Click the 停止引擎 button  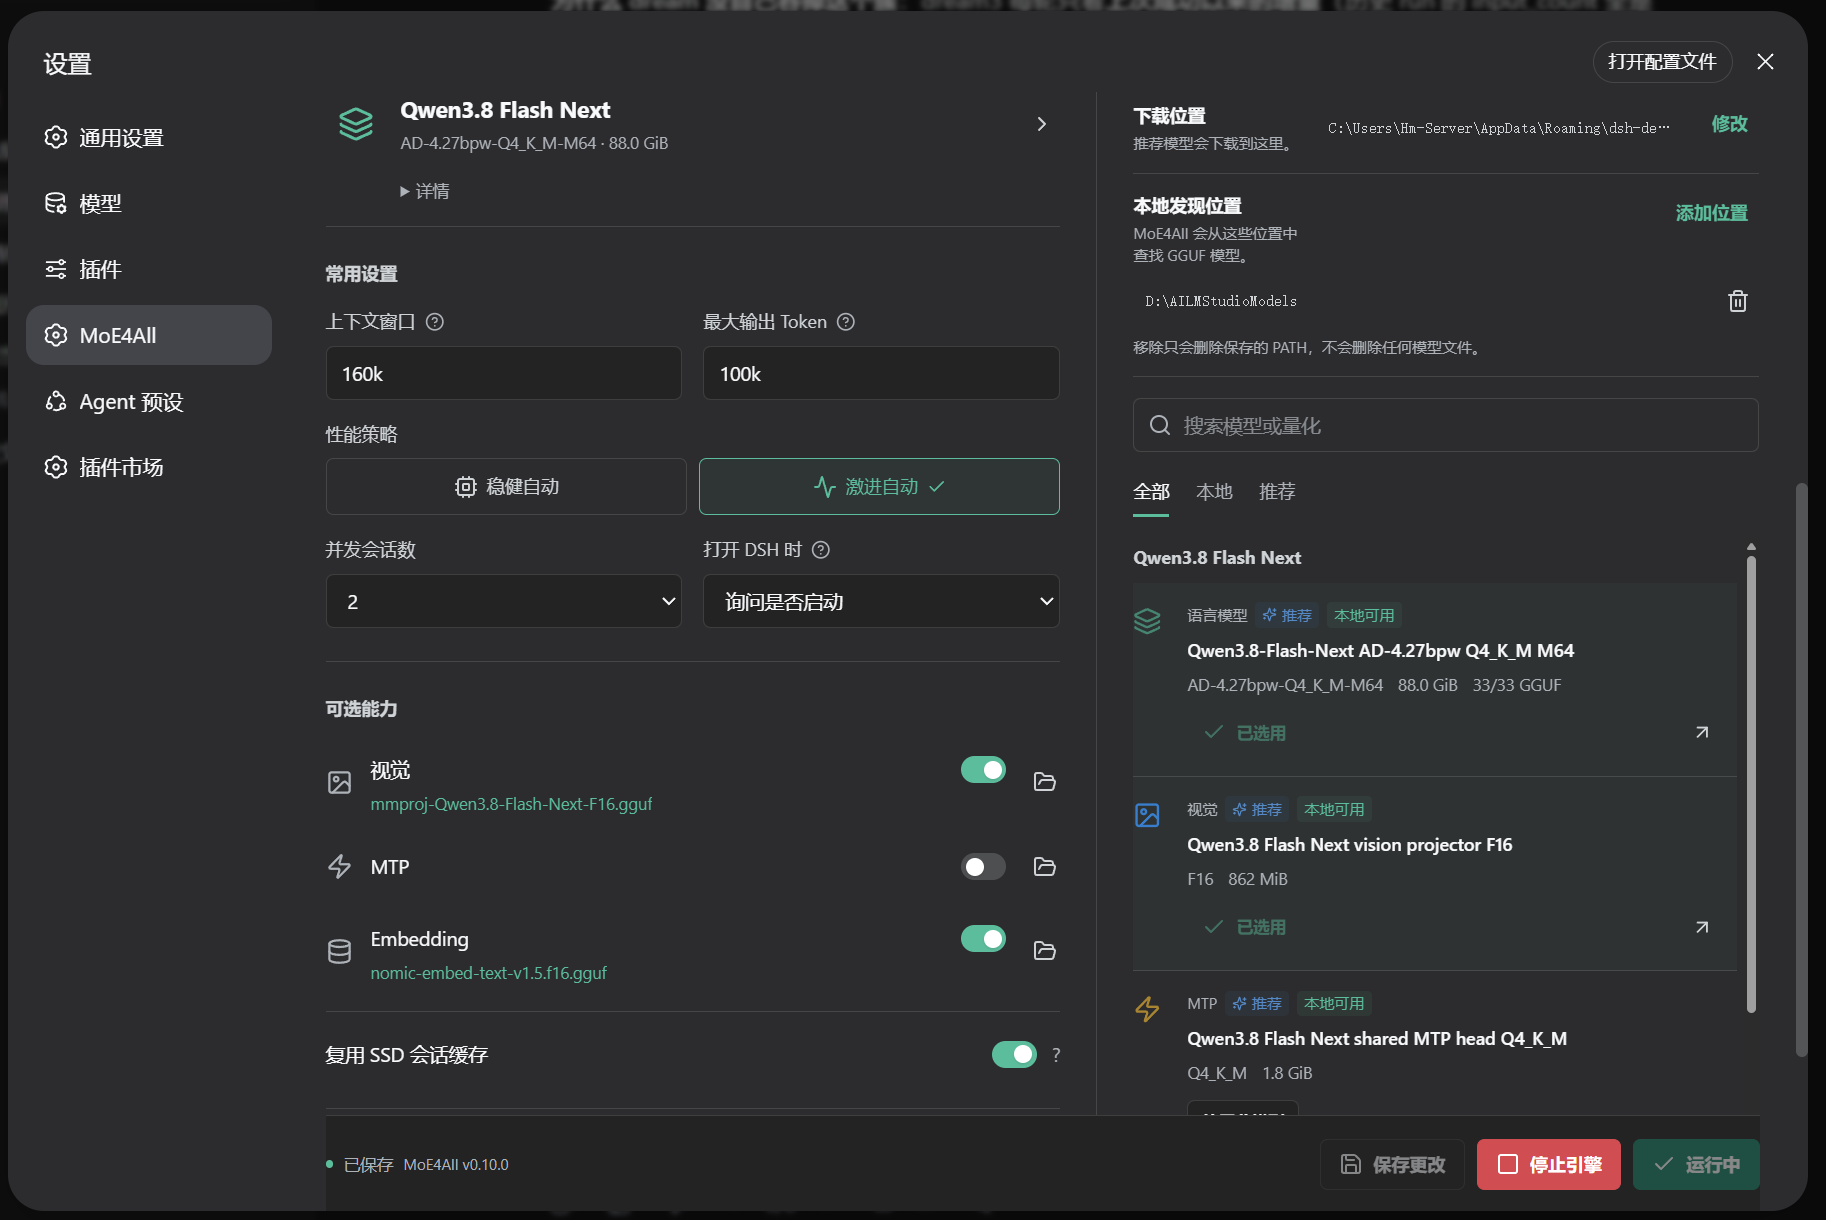coord(1548,1164)
